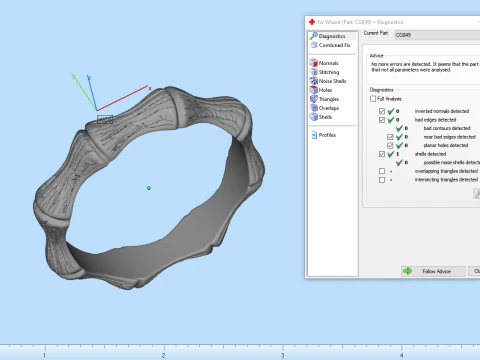Enable the intersecting triangles detected checkbox
Screen dimensions: 480x360
pos(382,180)
